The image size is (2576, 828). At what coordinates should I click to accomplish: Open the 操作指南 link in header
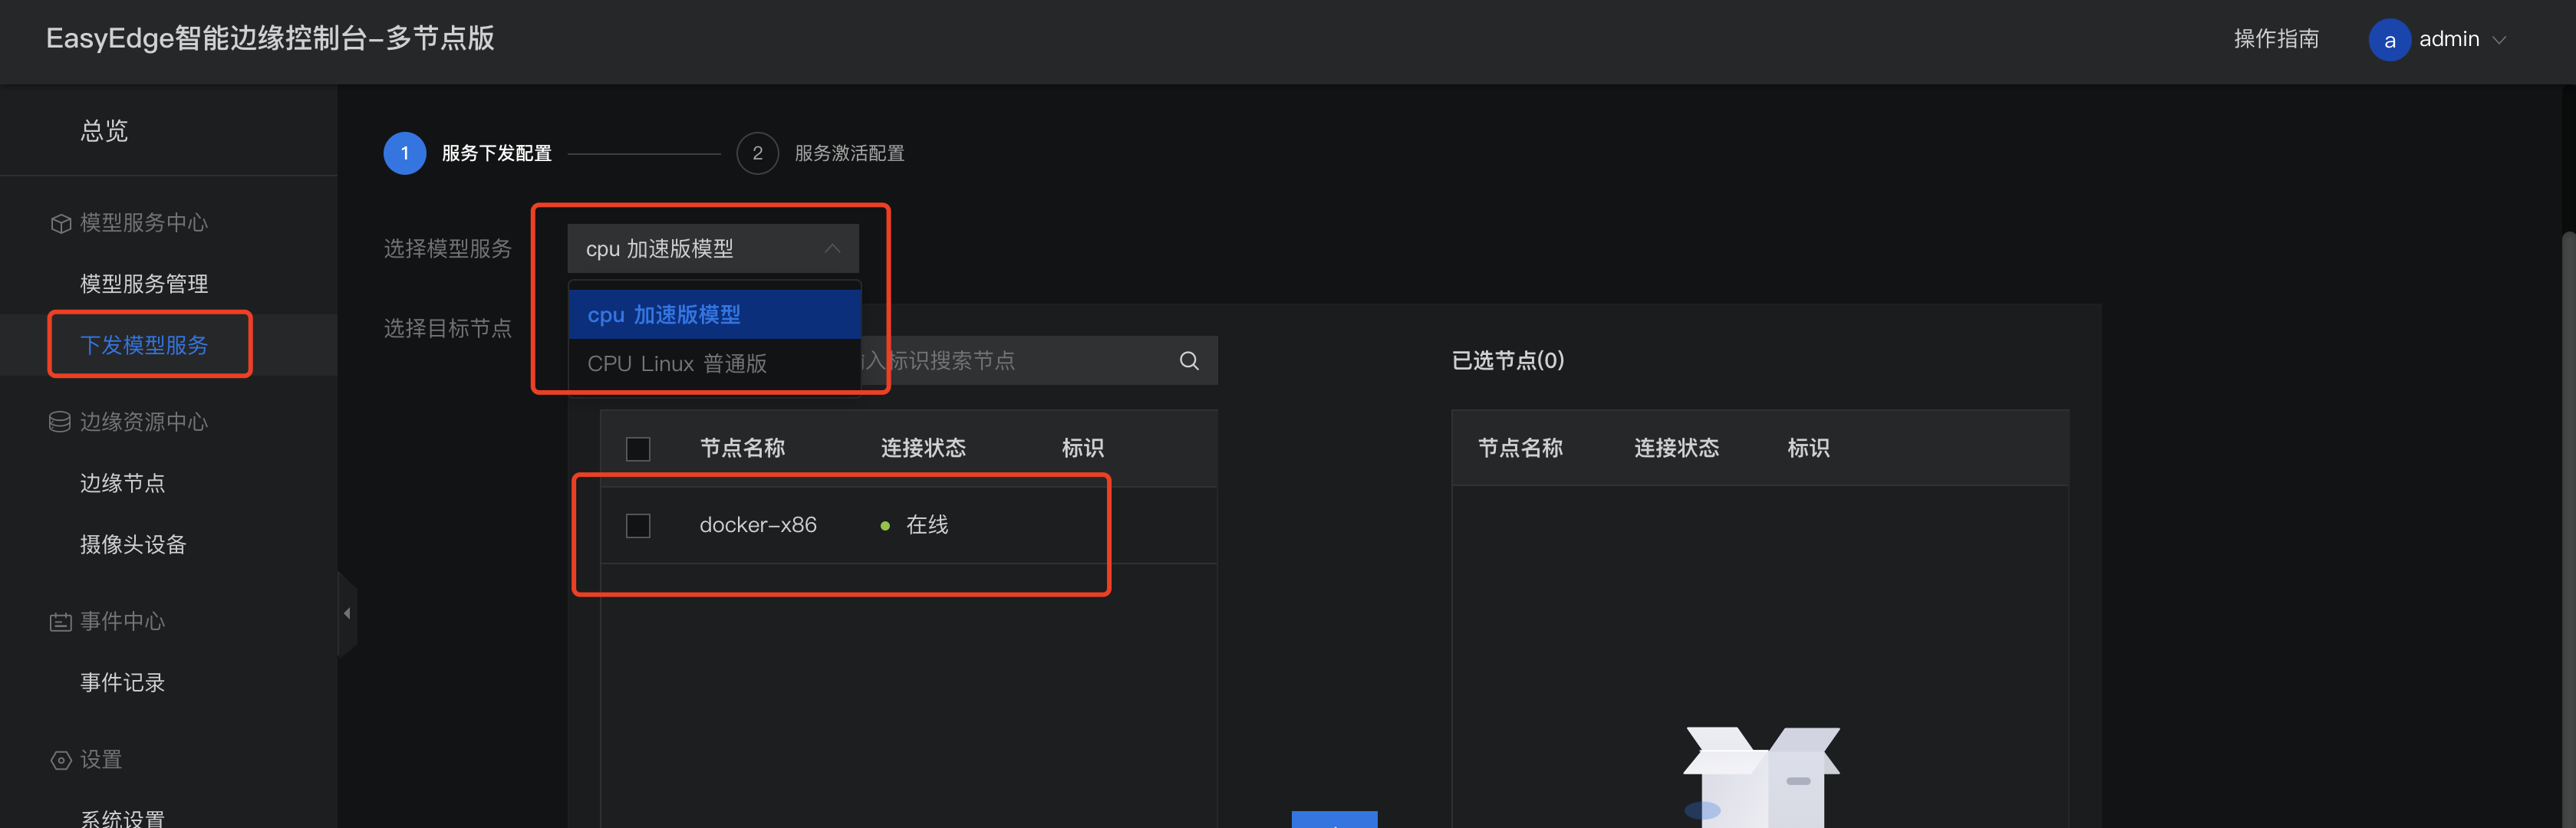pos(2275,39)
